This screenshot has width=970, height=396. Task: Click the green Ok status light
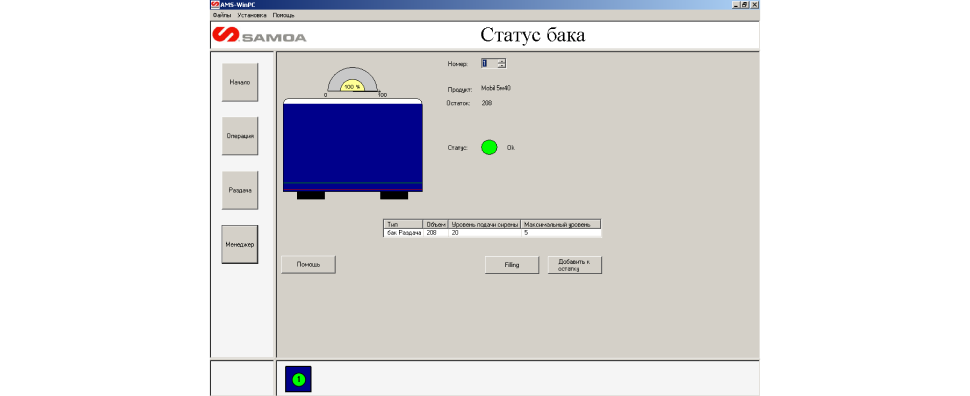click(x=489, y=147)
